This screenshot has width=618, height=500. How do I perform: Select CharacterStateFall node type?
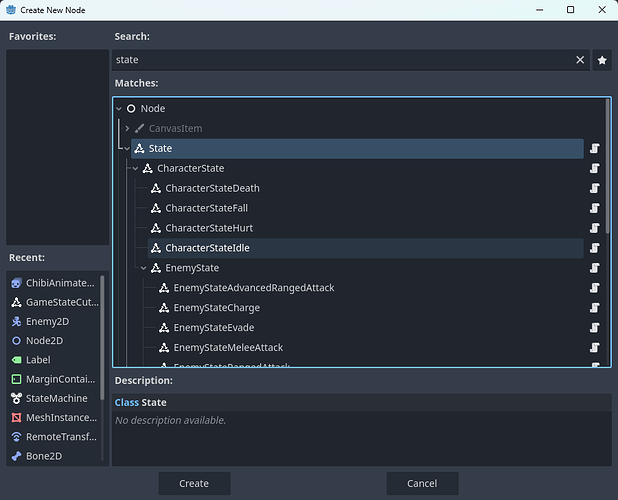(x=207, y=208)
